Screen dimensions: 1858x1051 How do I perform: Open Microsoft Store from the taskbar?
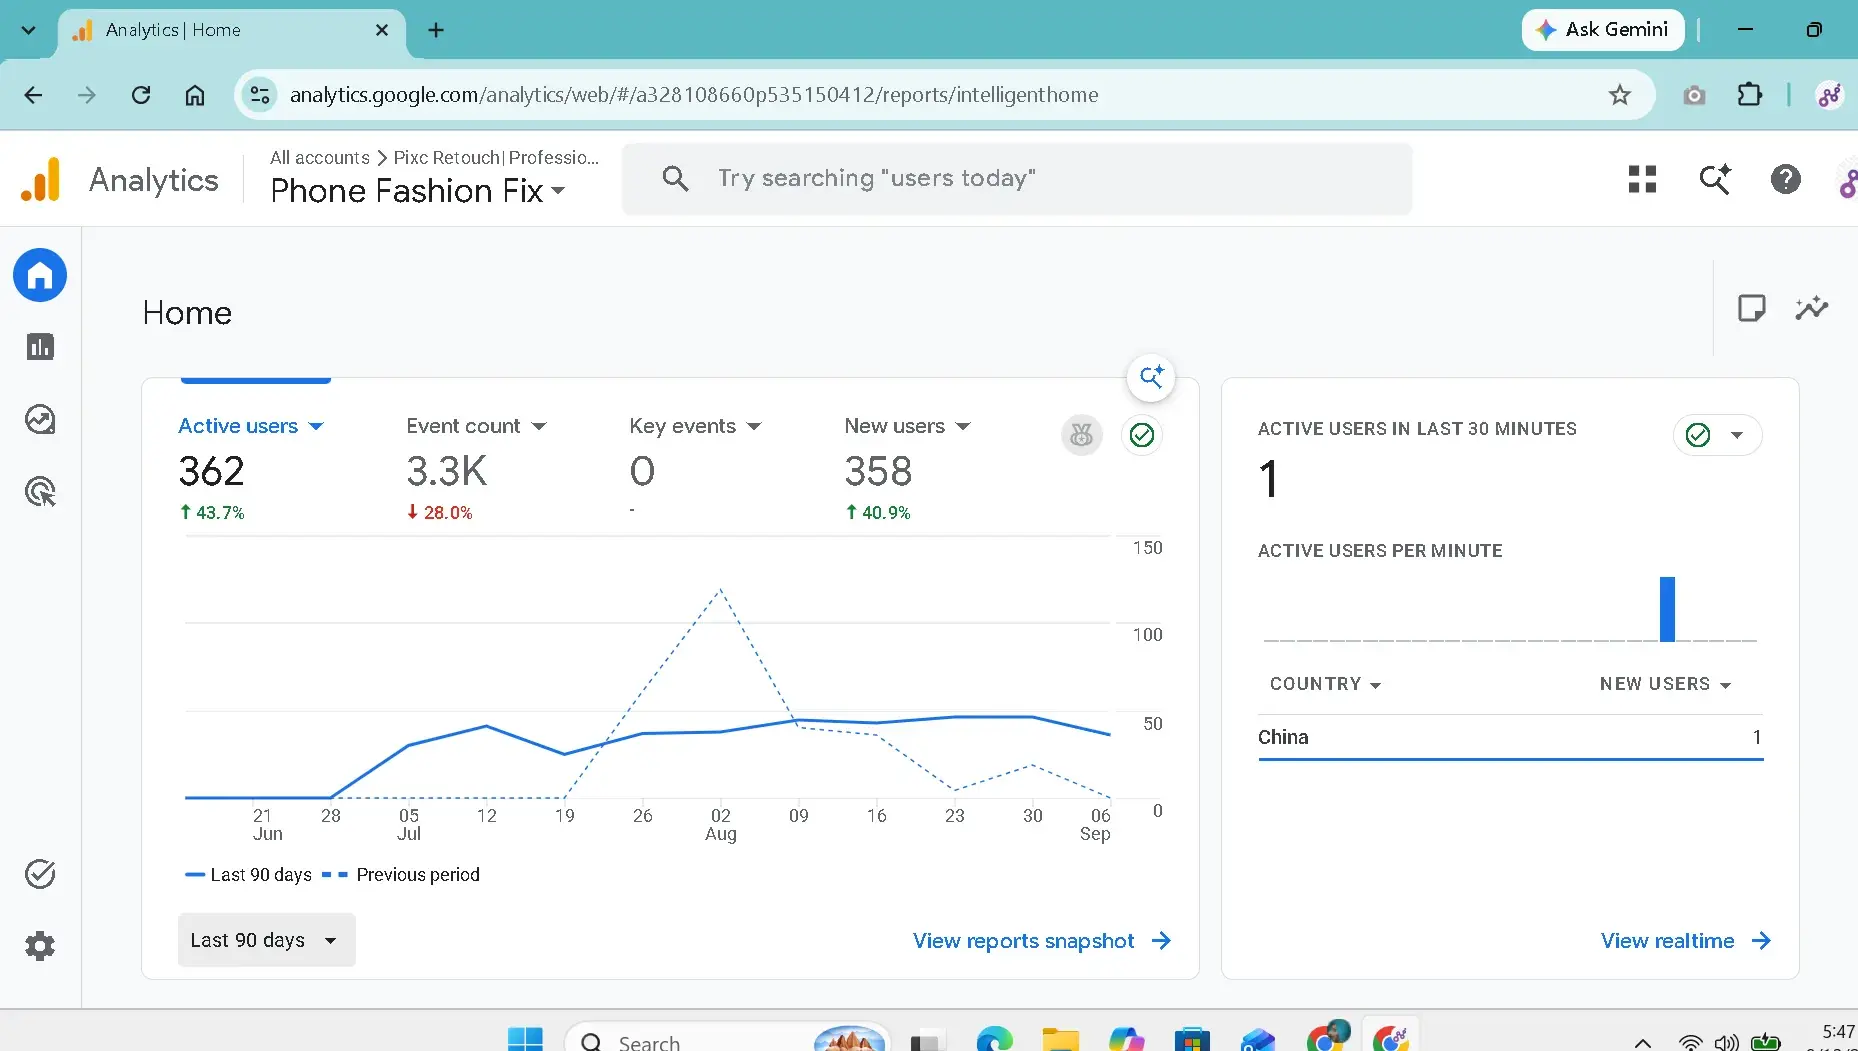tap(1192, 1040)
